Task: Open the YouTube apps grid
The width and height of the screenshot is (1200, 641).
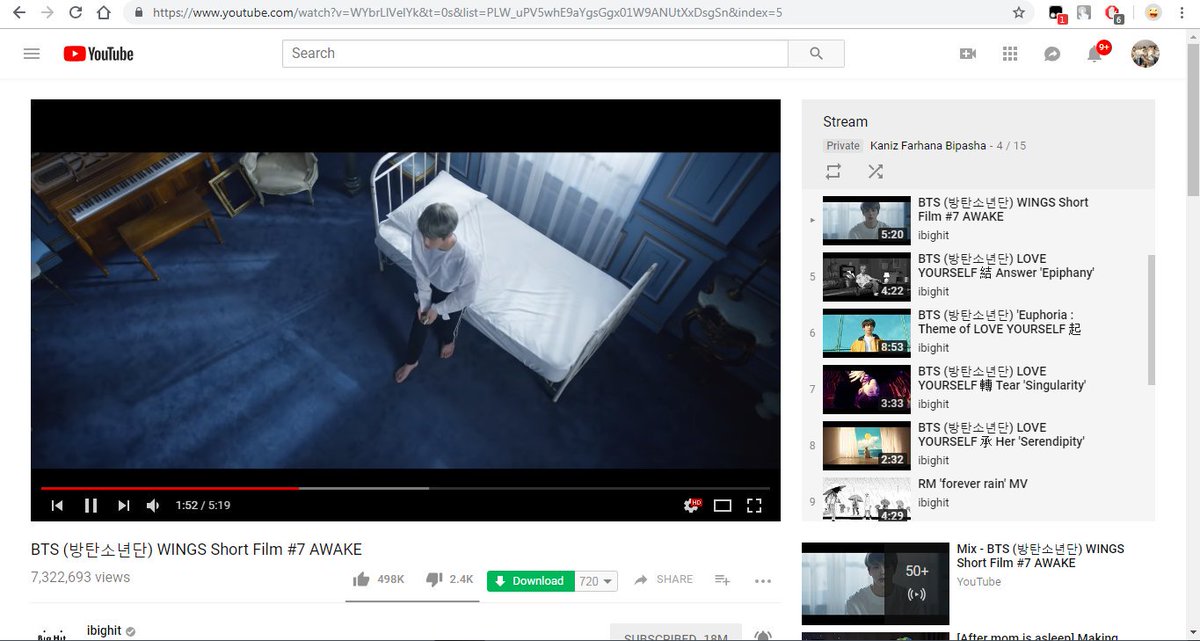Action: pyautogui.click(x=1010, y=54)
